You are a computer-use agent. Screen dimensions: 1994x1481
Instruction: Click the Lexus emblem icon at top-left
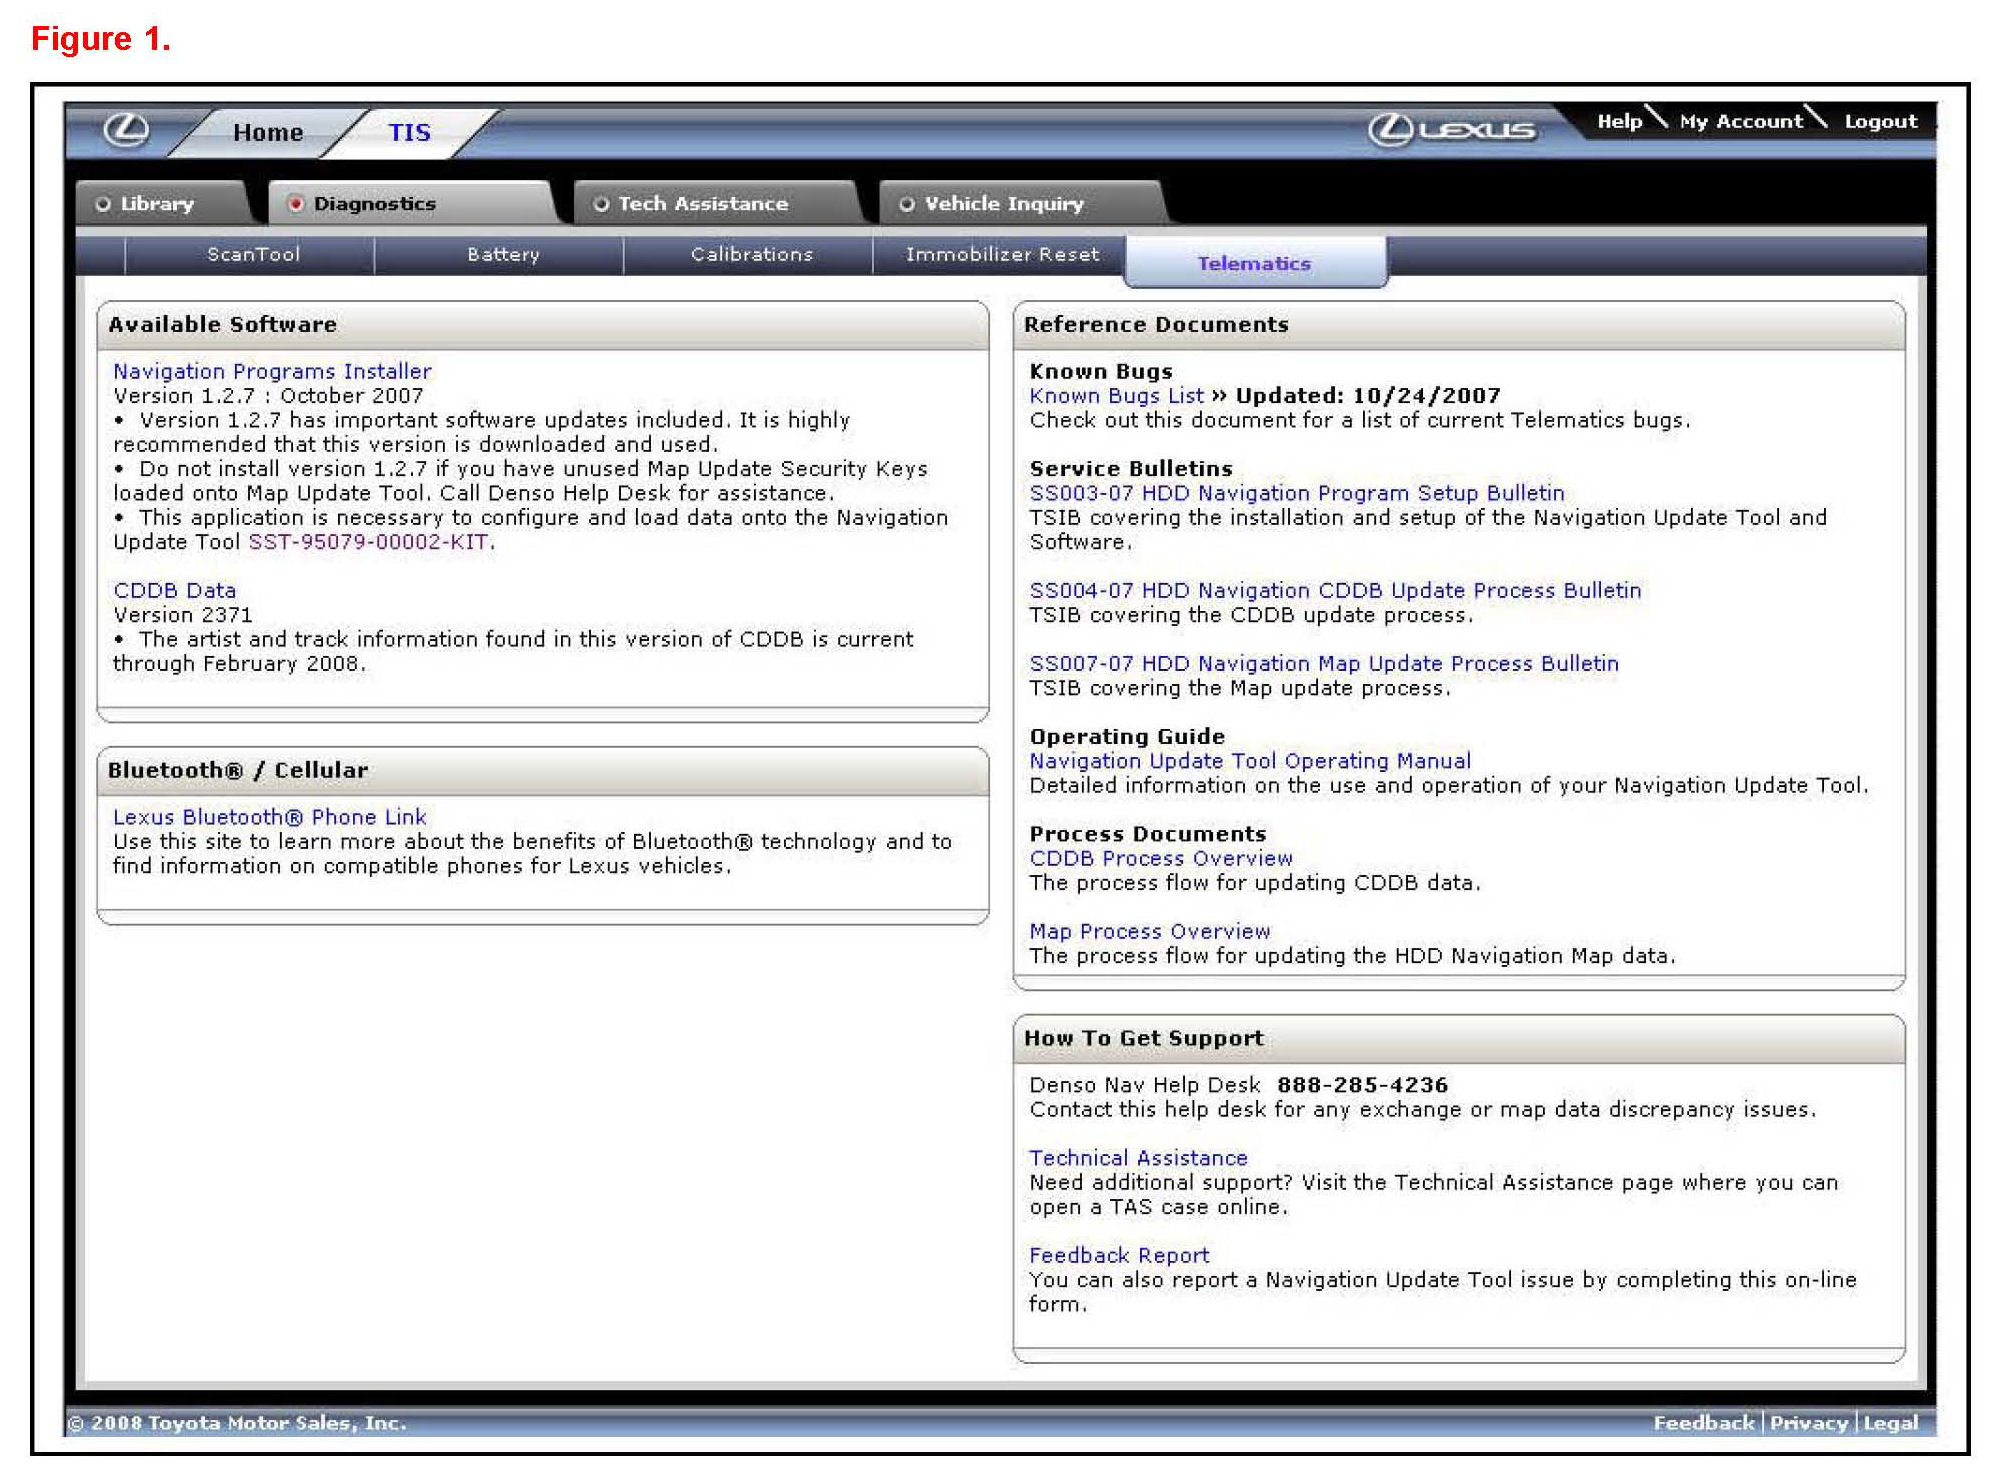click(x=127, y=131)
